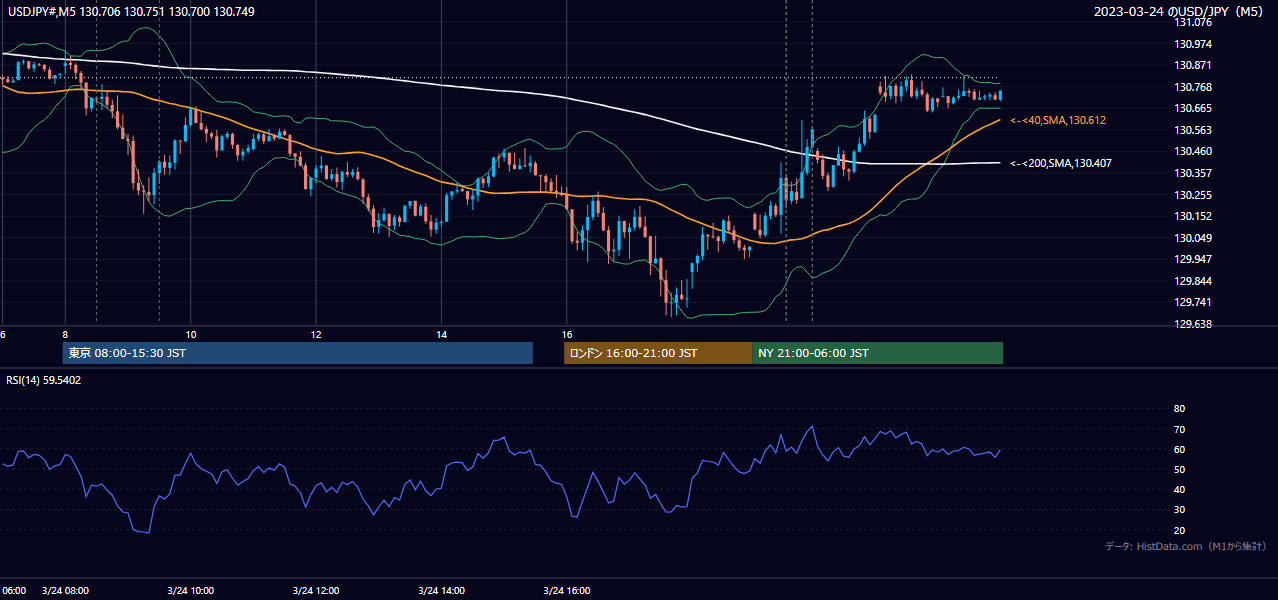Click the 3/24 12:00 bottom time label
1278x600 pixels.
[316, 590]
